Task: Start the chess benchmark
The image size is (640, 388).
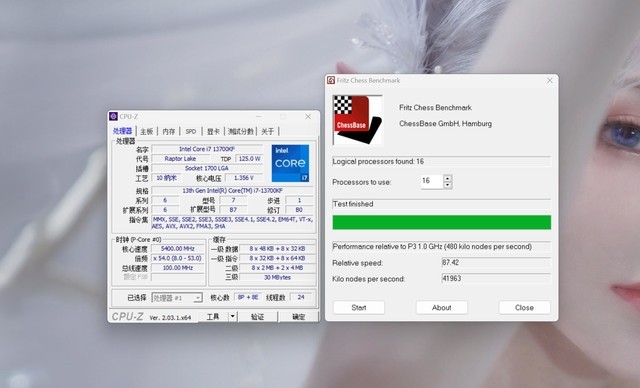Action: point(359,308)
